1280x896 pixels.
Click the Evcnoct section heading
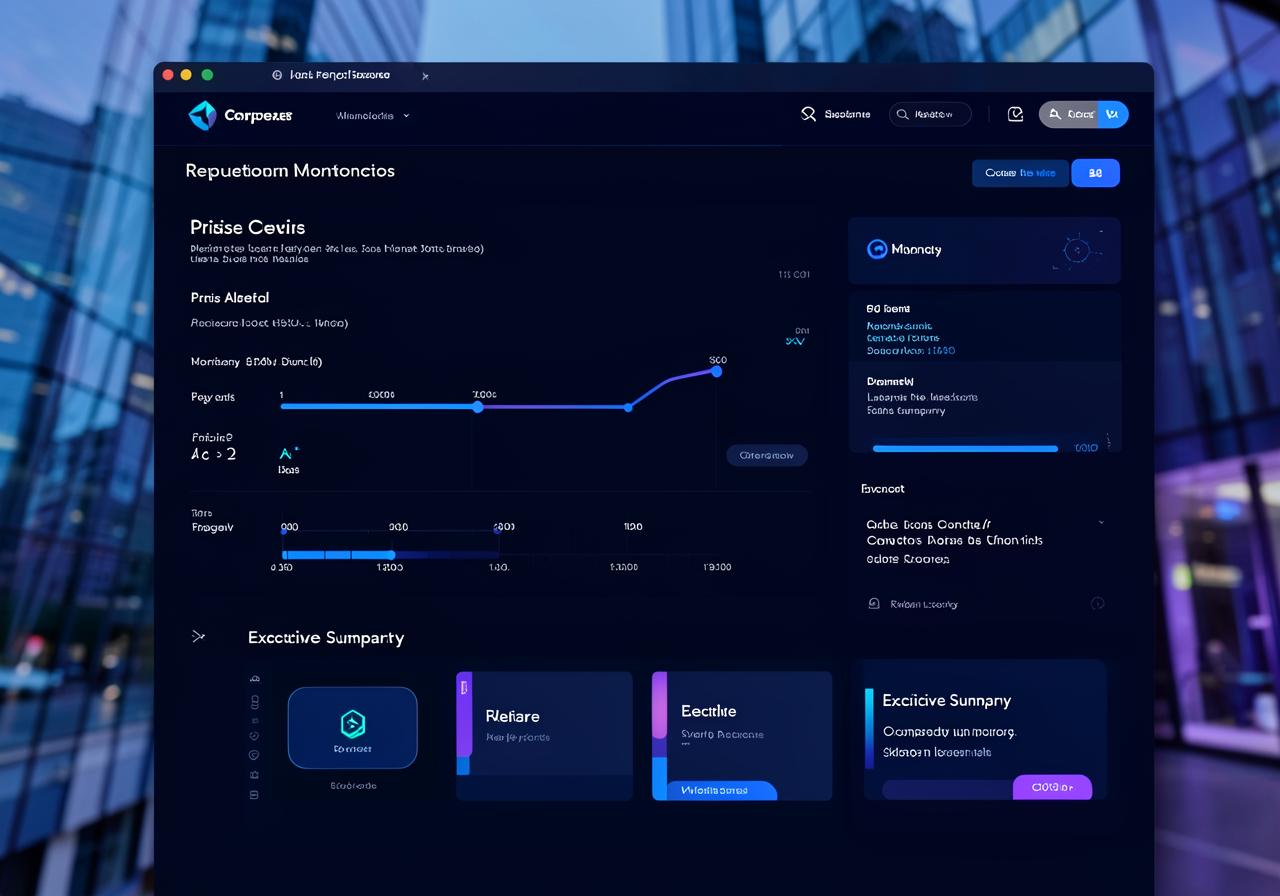click(883, 488)
